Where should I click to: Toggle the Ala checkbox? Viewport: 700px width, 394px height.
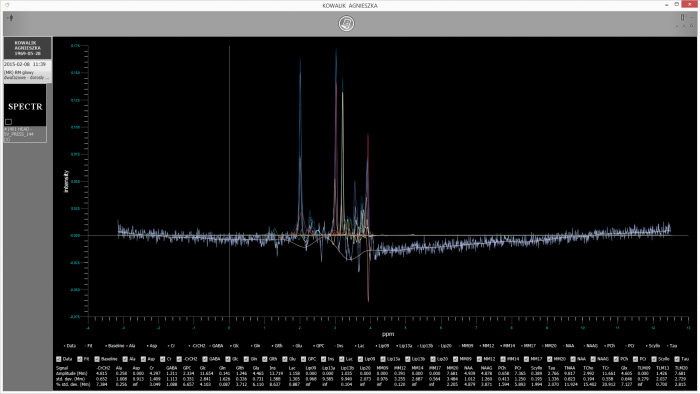click(125, 359)
